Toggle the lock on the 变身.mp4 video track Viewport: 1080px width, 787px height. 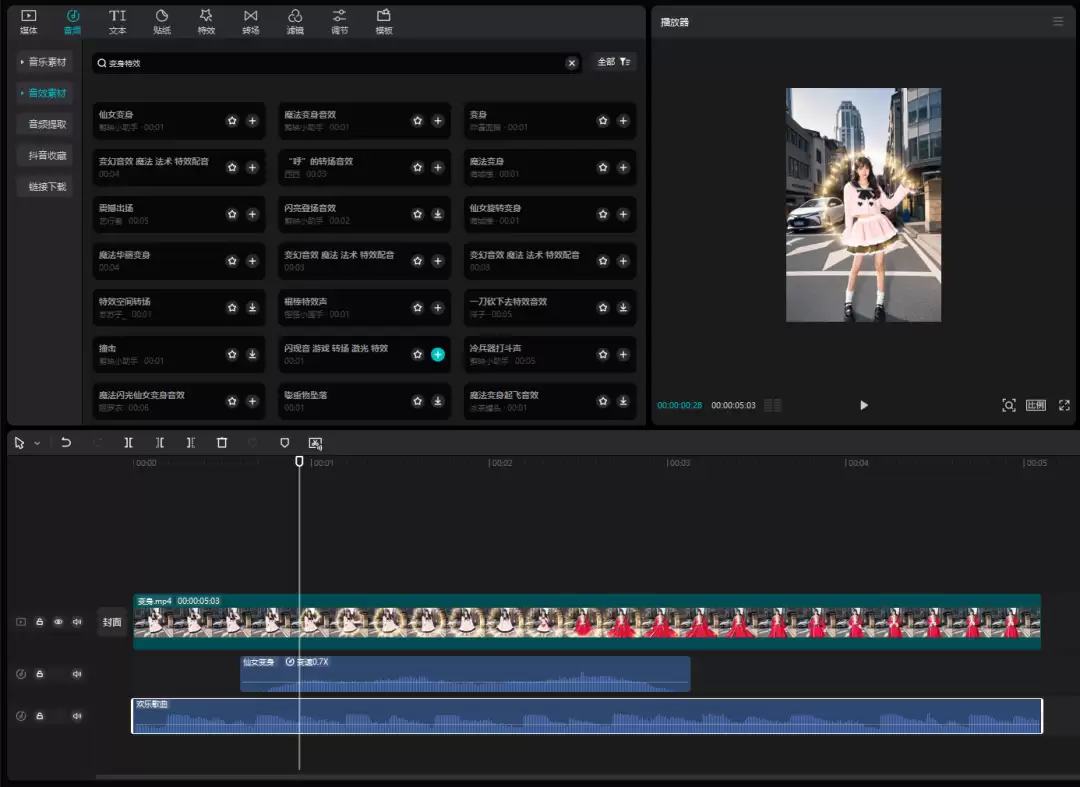40,622
